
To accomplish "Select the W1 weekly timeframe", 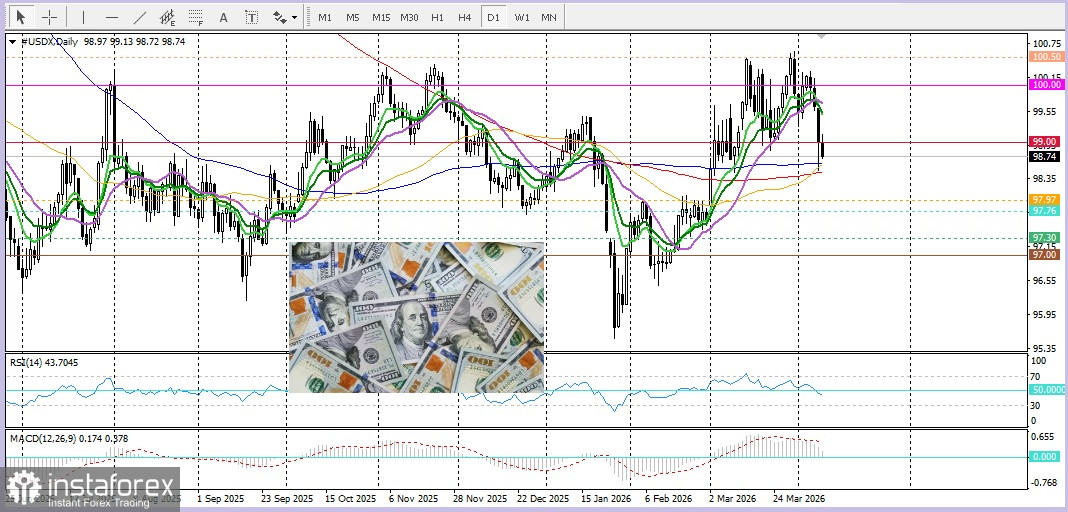I will pyautogui.click(x=521, y=17).
